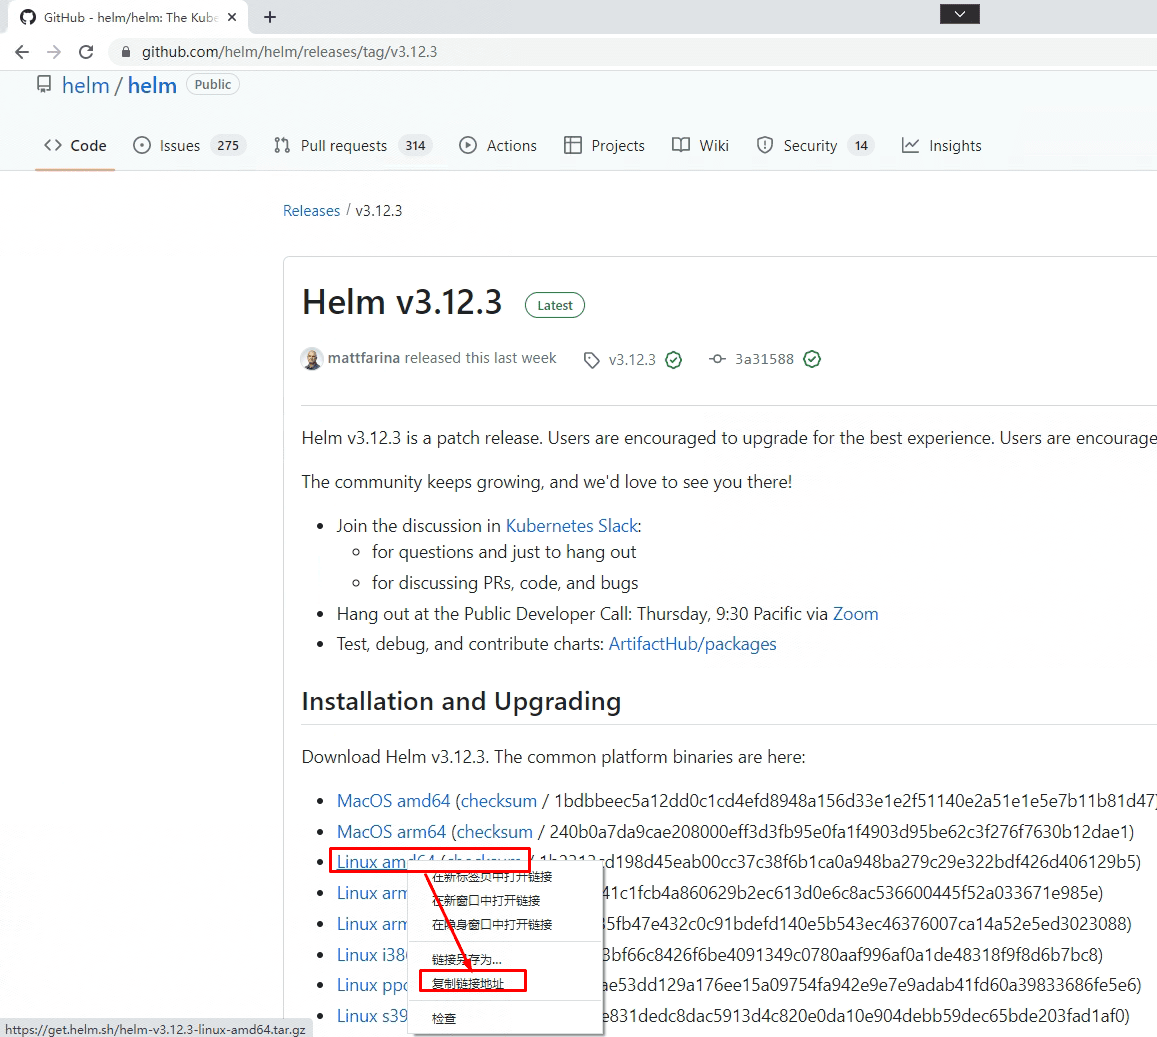Open a new tab with the plus icon

click(x=270, y=17)
